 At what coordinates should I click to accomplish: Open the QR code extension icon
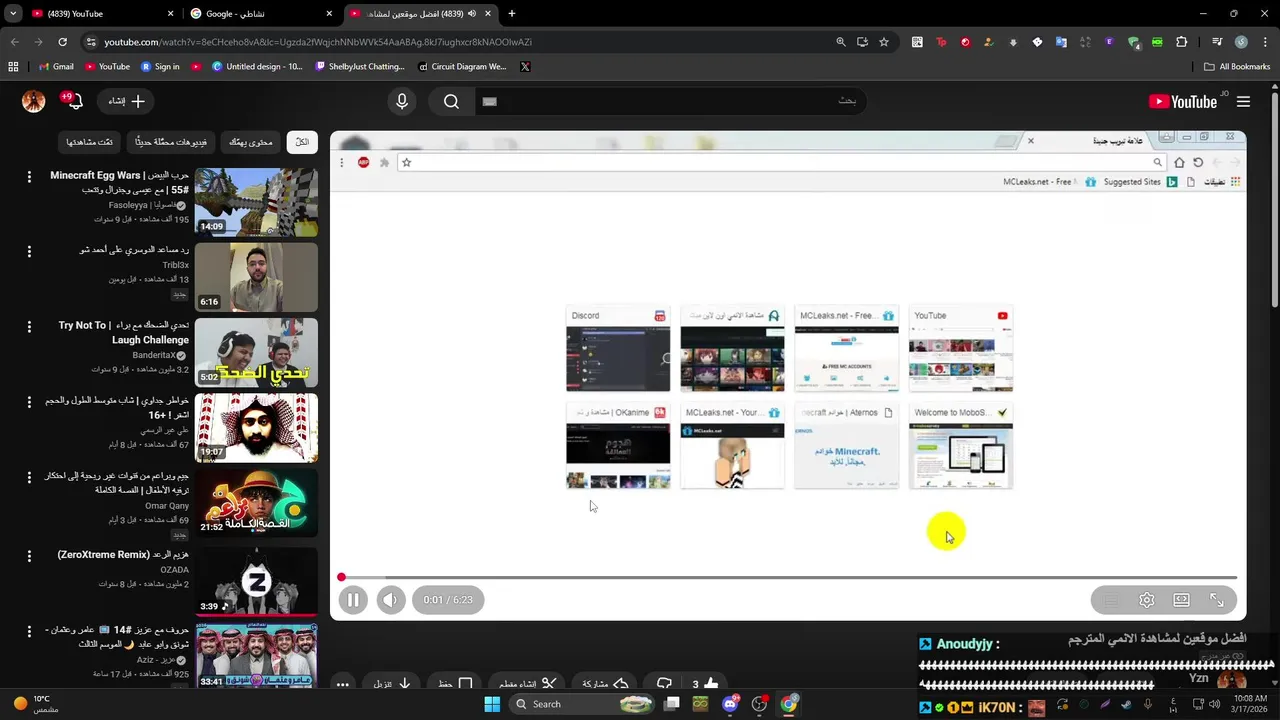917,42
